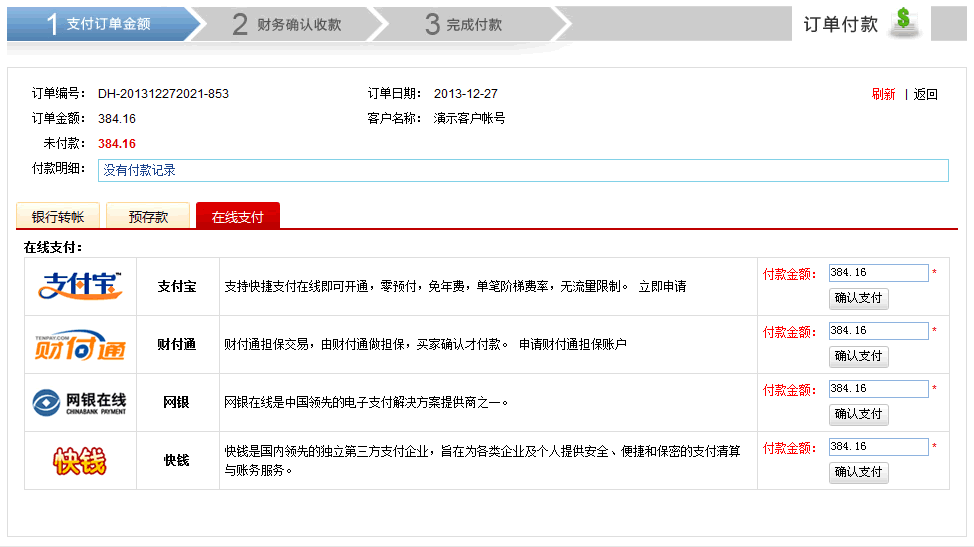
Task: Click the 快钱 logo icon
Action: pyautogui.click(x=80, y=461)
